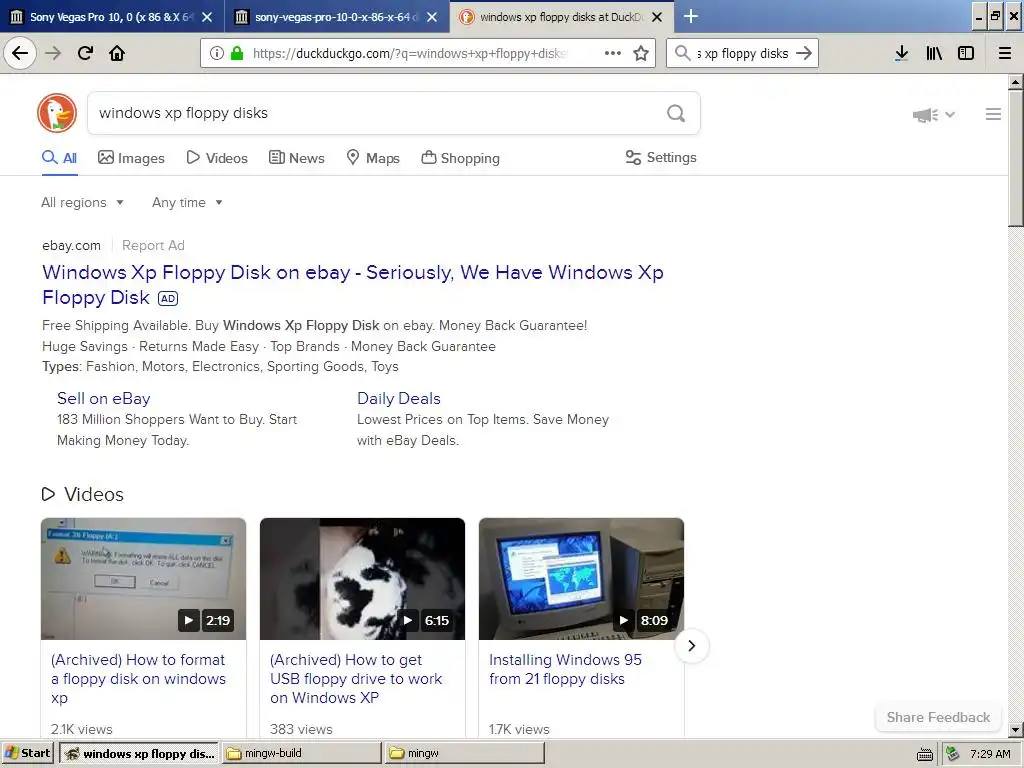The image size is (1024, 768).
Task: Open the browser home page
Action: (x=117, y=53)
